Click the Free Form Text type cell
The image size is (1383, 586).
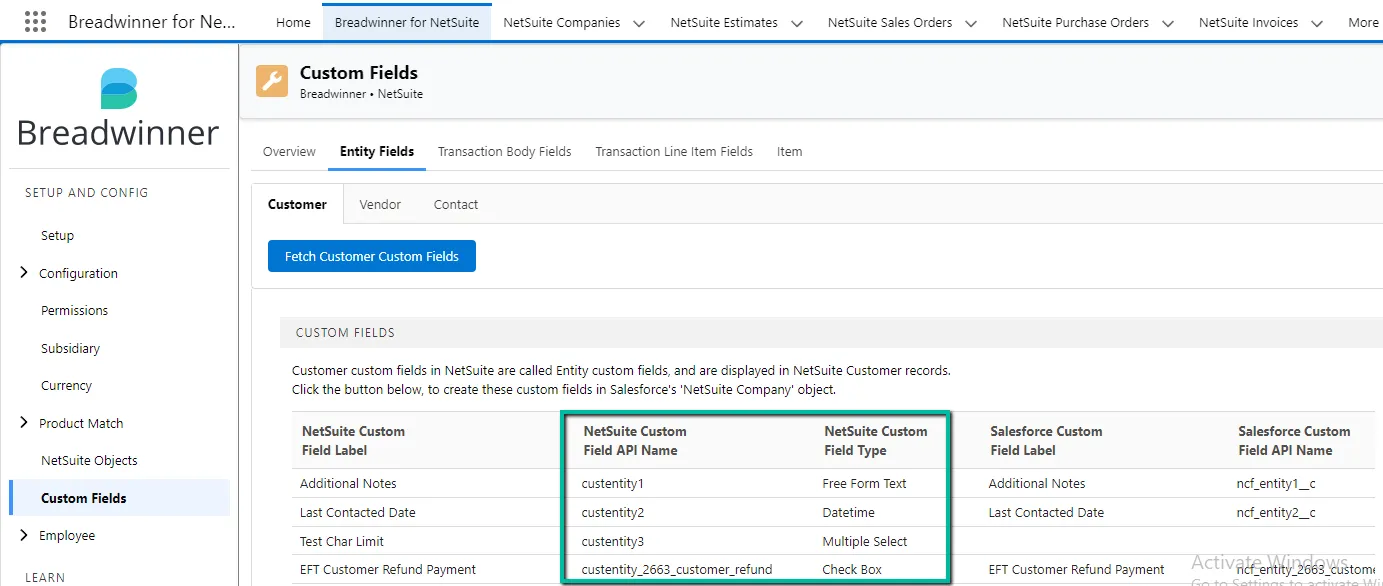[864, 484]
